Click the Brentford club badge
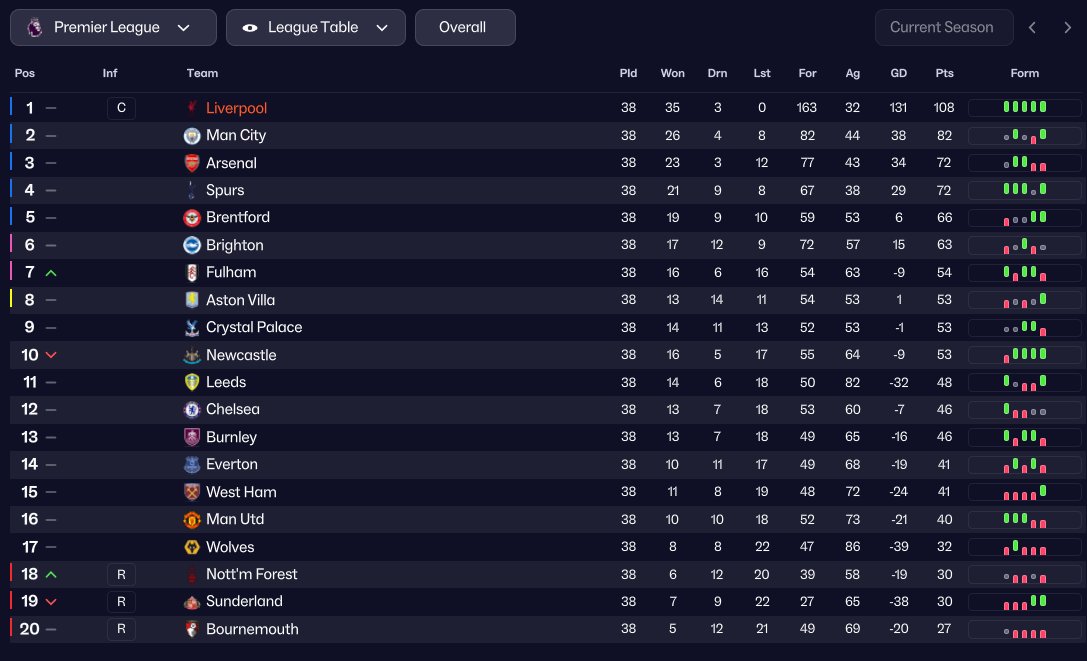This screenshot has height=661, width=1087. point(192,218)
